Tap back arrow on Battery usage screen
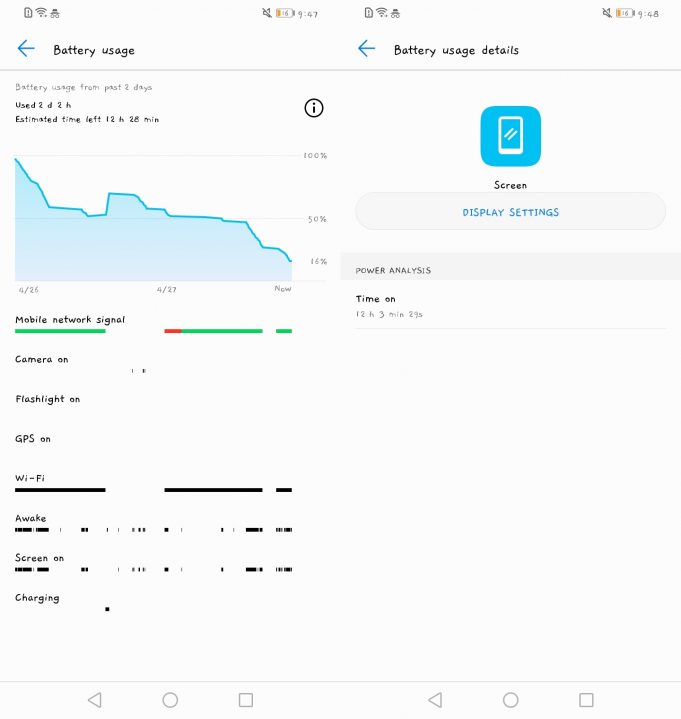 tap(26, 49)
